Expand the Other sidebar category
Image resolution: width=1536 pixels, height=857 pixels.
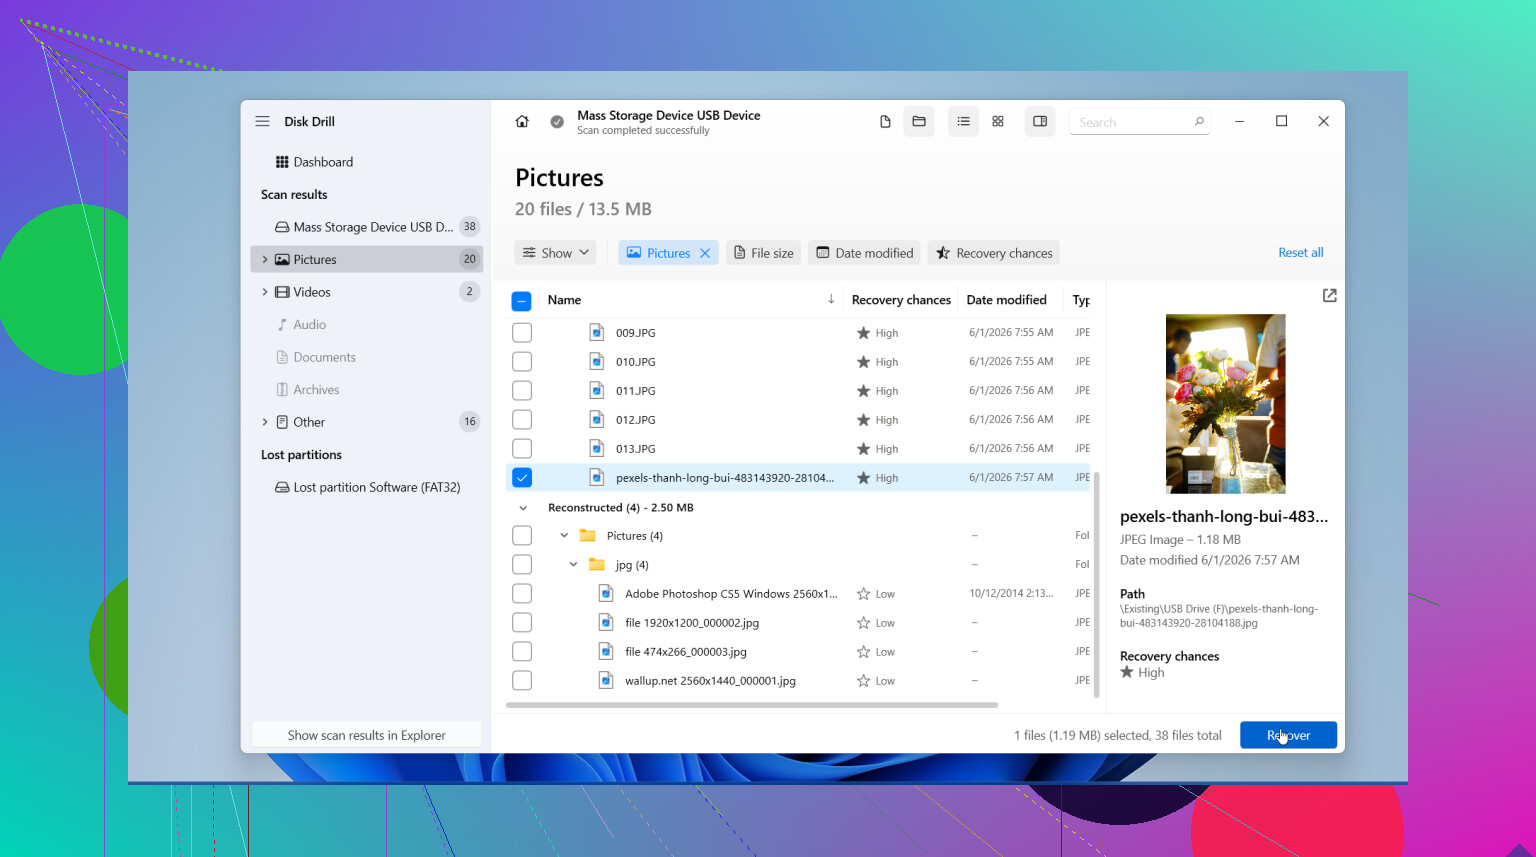pos(264,422)
